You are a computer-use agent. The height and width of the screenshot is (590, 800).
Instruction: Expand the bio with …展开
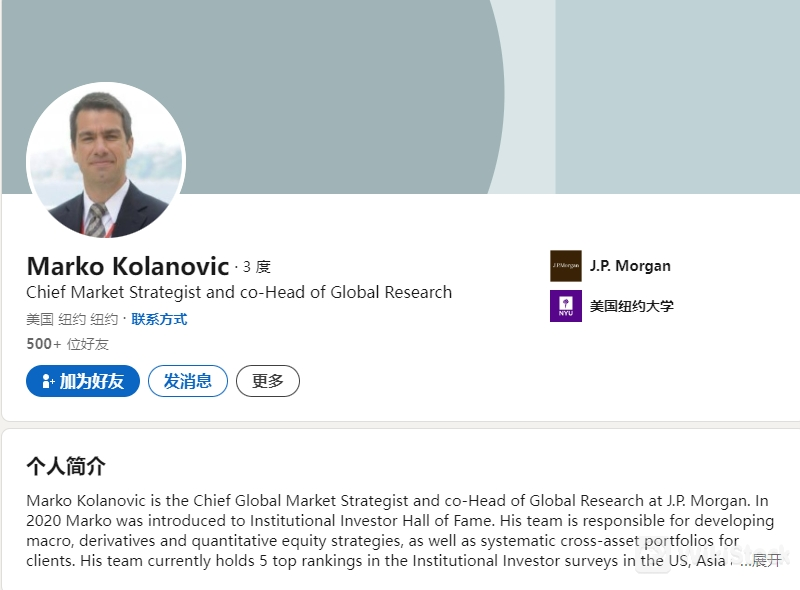765,560
